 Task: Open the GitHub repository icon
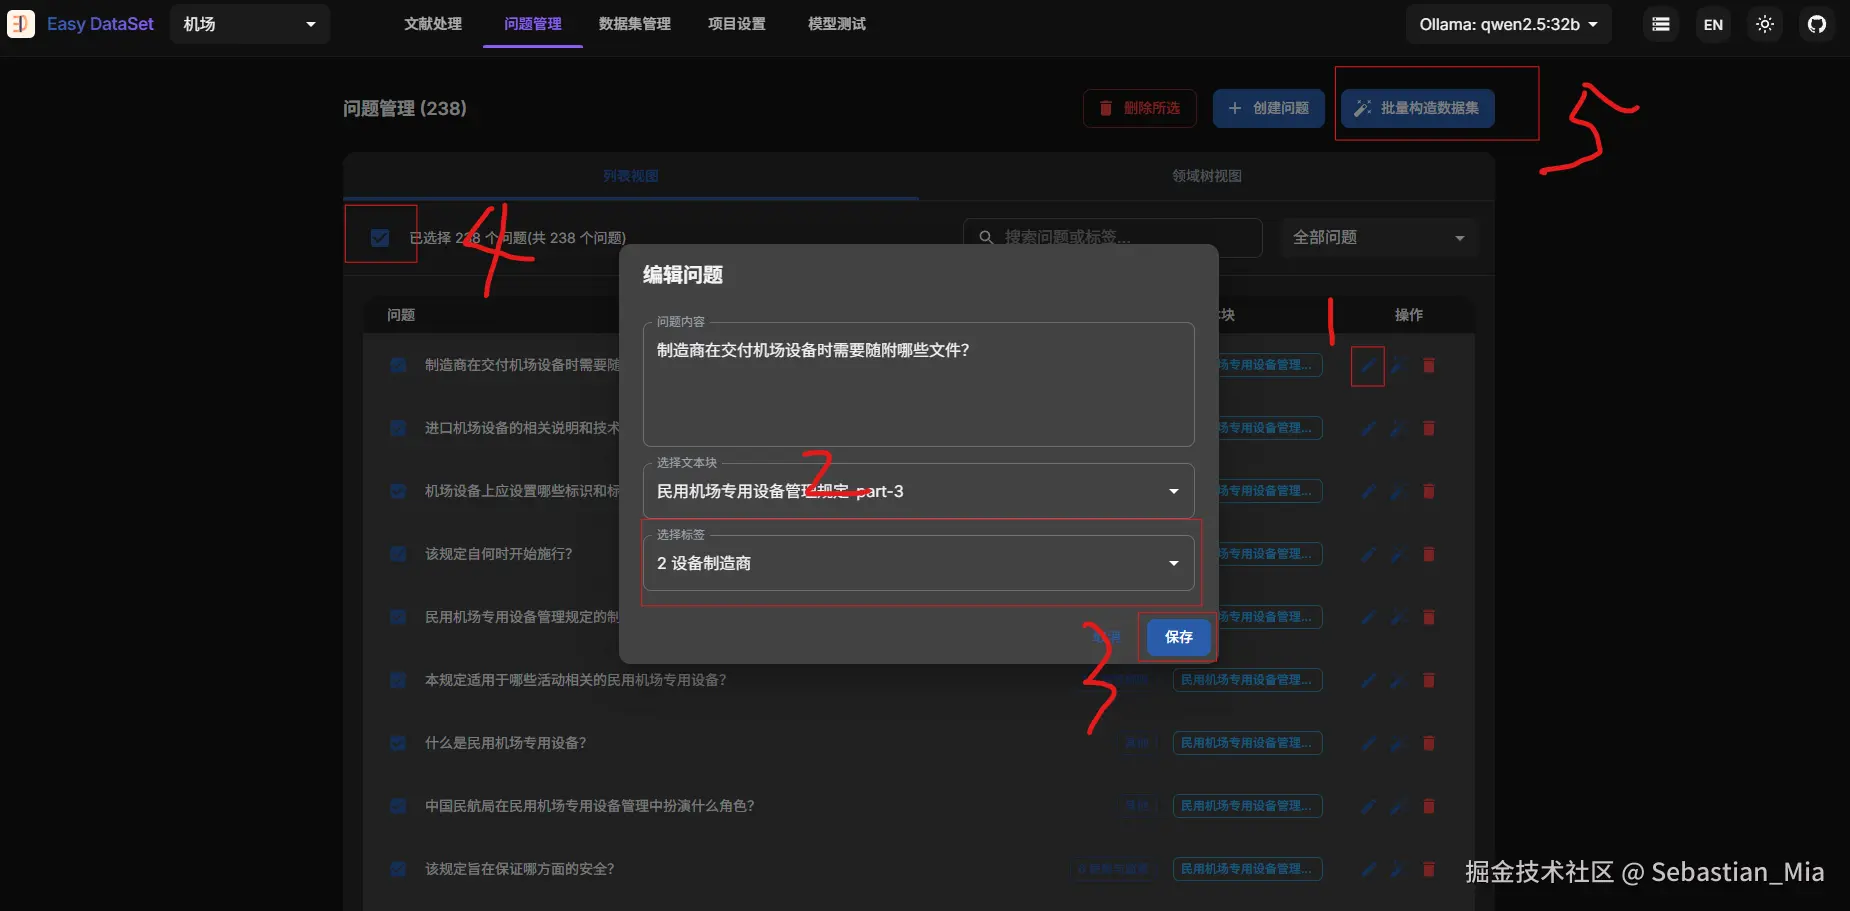click(1818, 24)
